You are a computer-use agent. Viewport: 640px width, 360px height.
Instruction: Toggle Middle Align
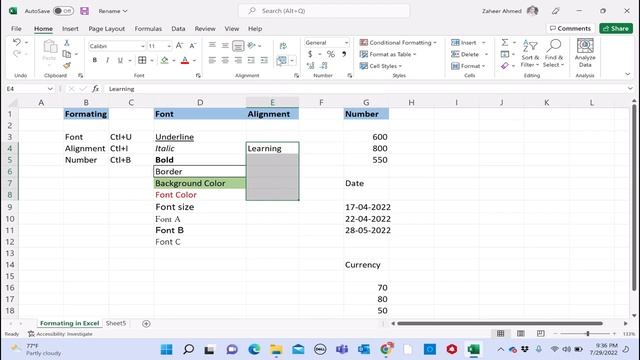(x=225, y=45)
